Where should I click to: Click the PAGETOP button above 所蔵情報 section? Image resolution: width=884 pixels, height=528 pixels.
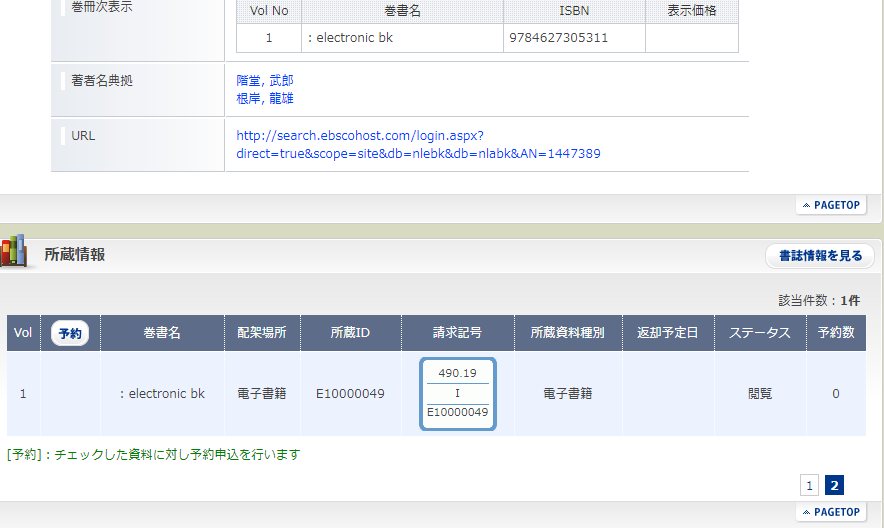831,205
